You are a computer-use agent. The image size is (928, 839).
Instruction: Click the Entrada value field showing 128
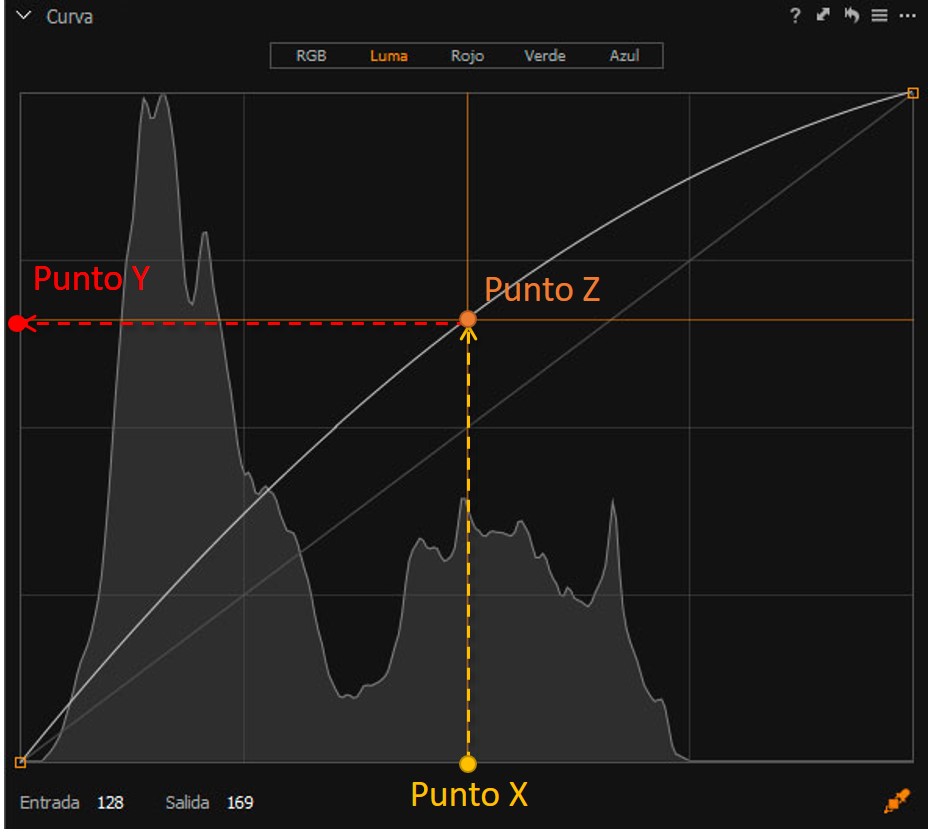click(x=110, y=802)
